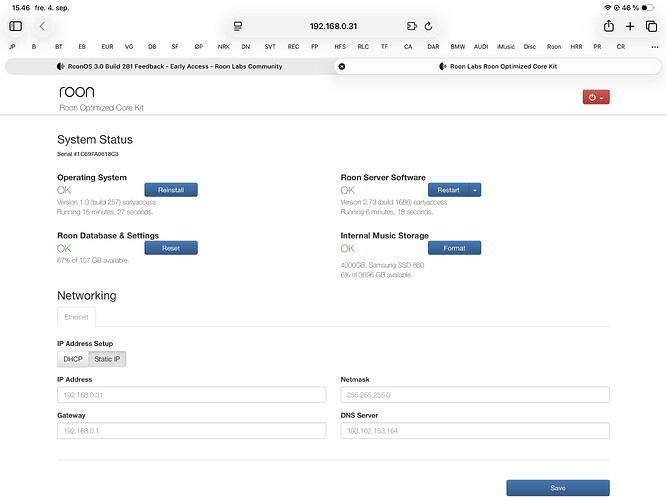Click the Gateway field
The image size is (666, 500).
[x=192, y=431]
